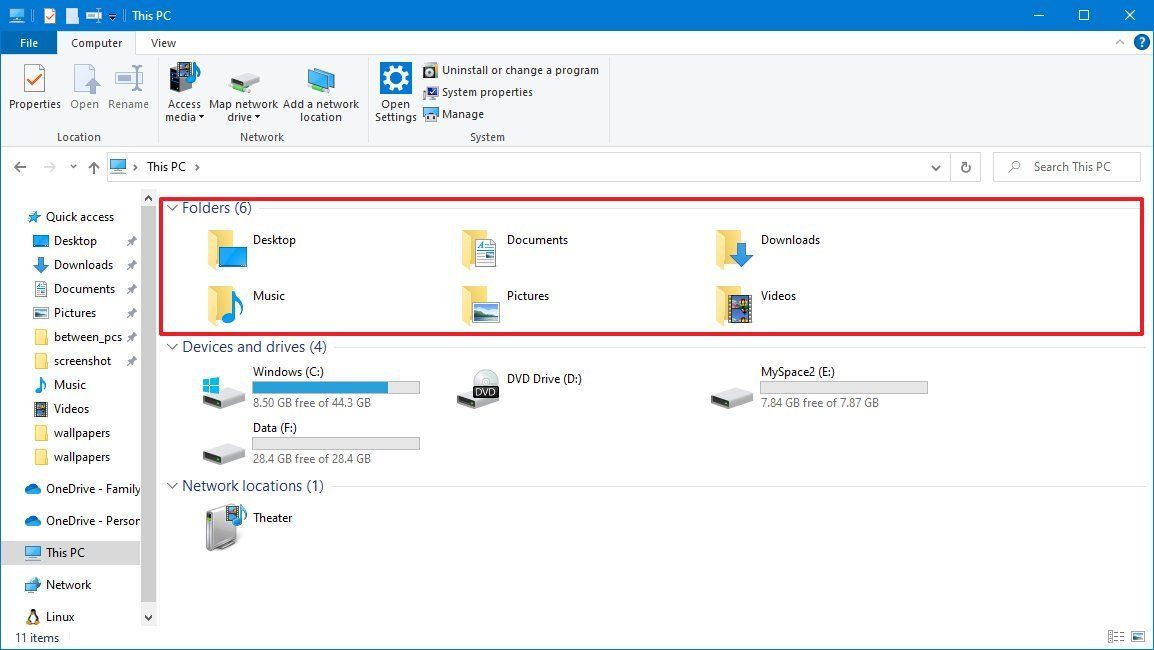Open the Access media dropdown
The image size is (1154, 650).
coord(184,92)
